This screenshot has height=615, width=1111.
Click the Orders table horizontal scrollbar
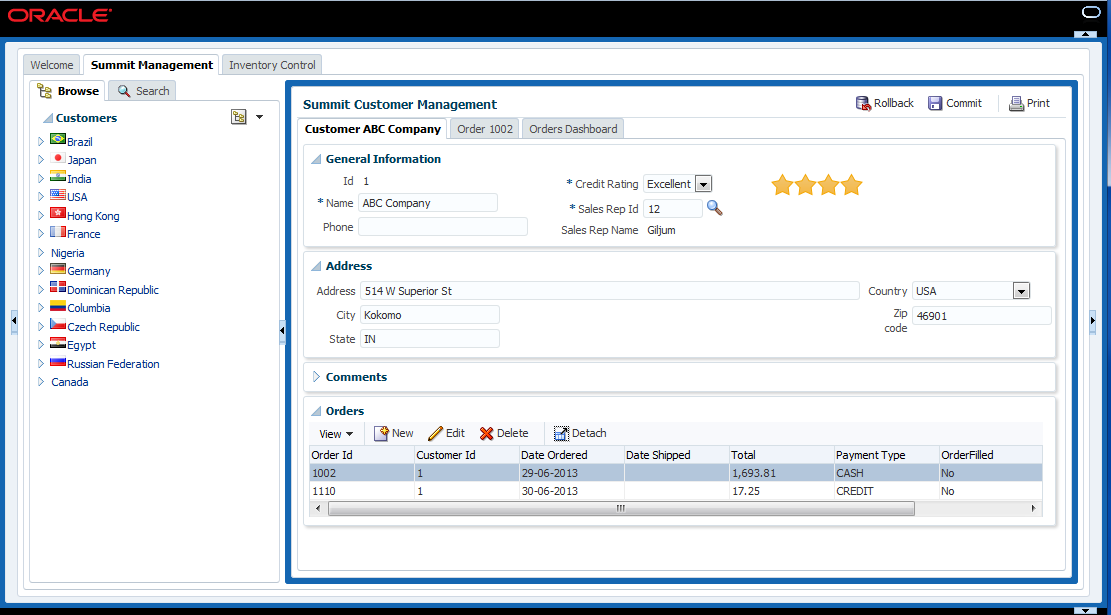click(x=620, y=508)
